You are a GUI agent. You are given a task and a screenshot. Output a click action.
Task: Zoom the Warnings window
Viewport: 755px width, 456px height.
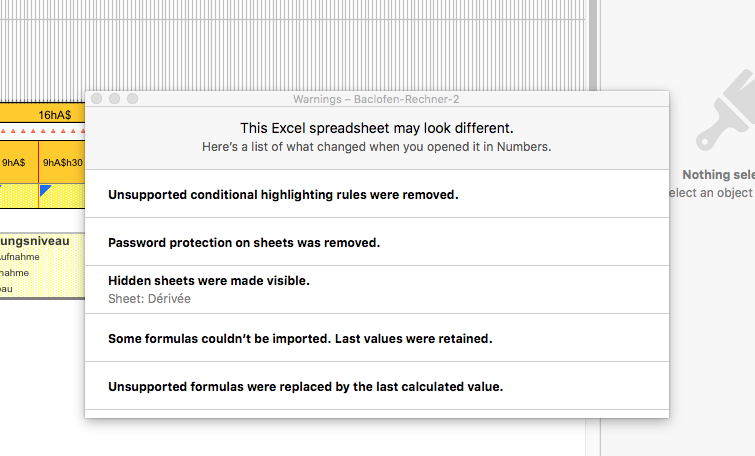(x=131, y=99)
